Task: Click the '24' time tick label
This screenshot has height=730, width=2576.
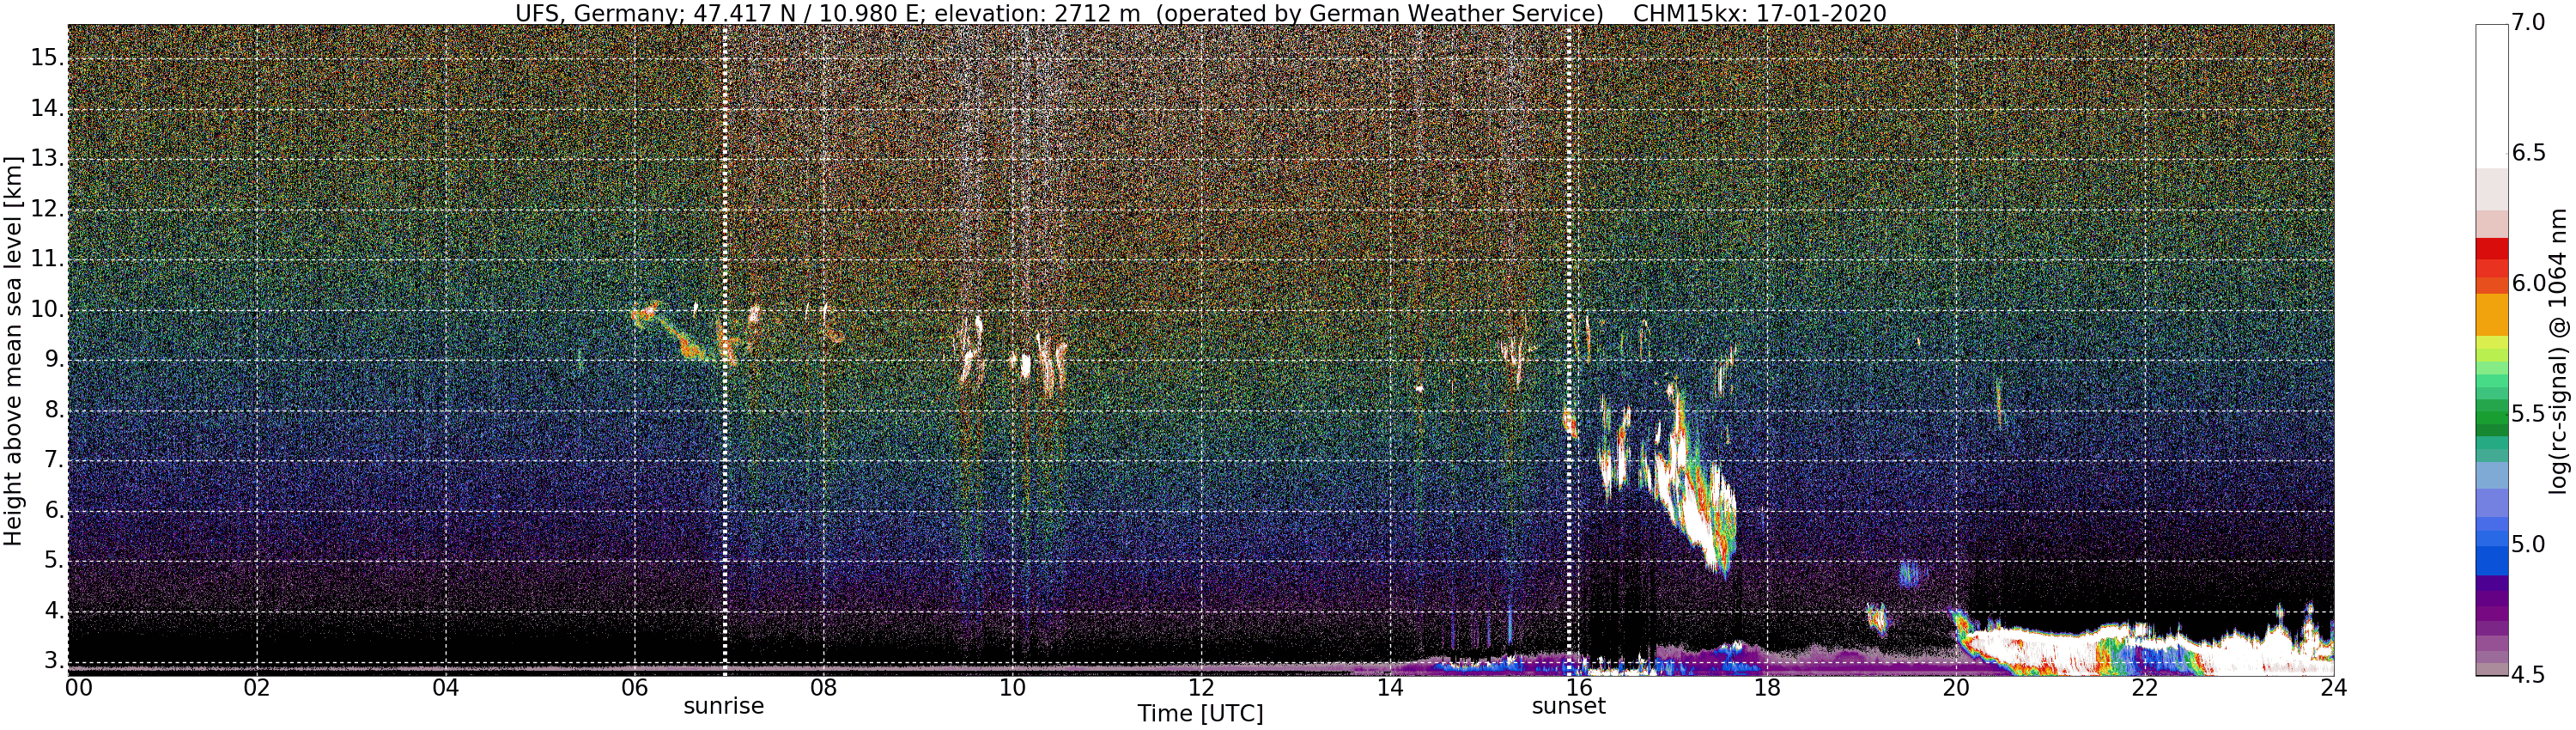Action: 2334,687
